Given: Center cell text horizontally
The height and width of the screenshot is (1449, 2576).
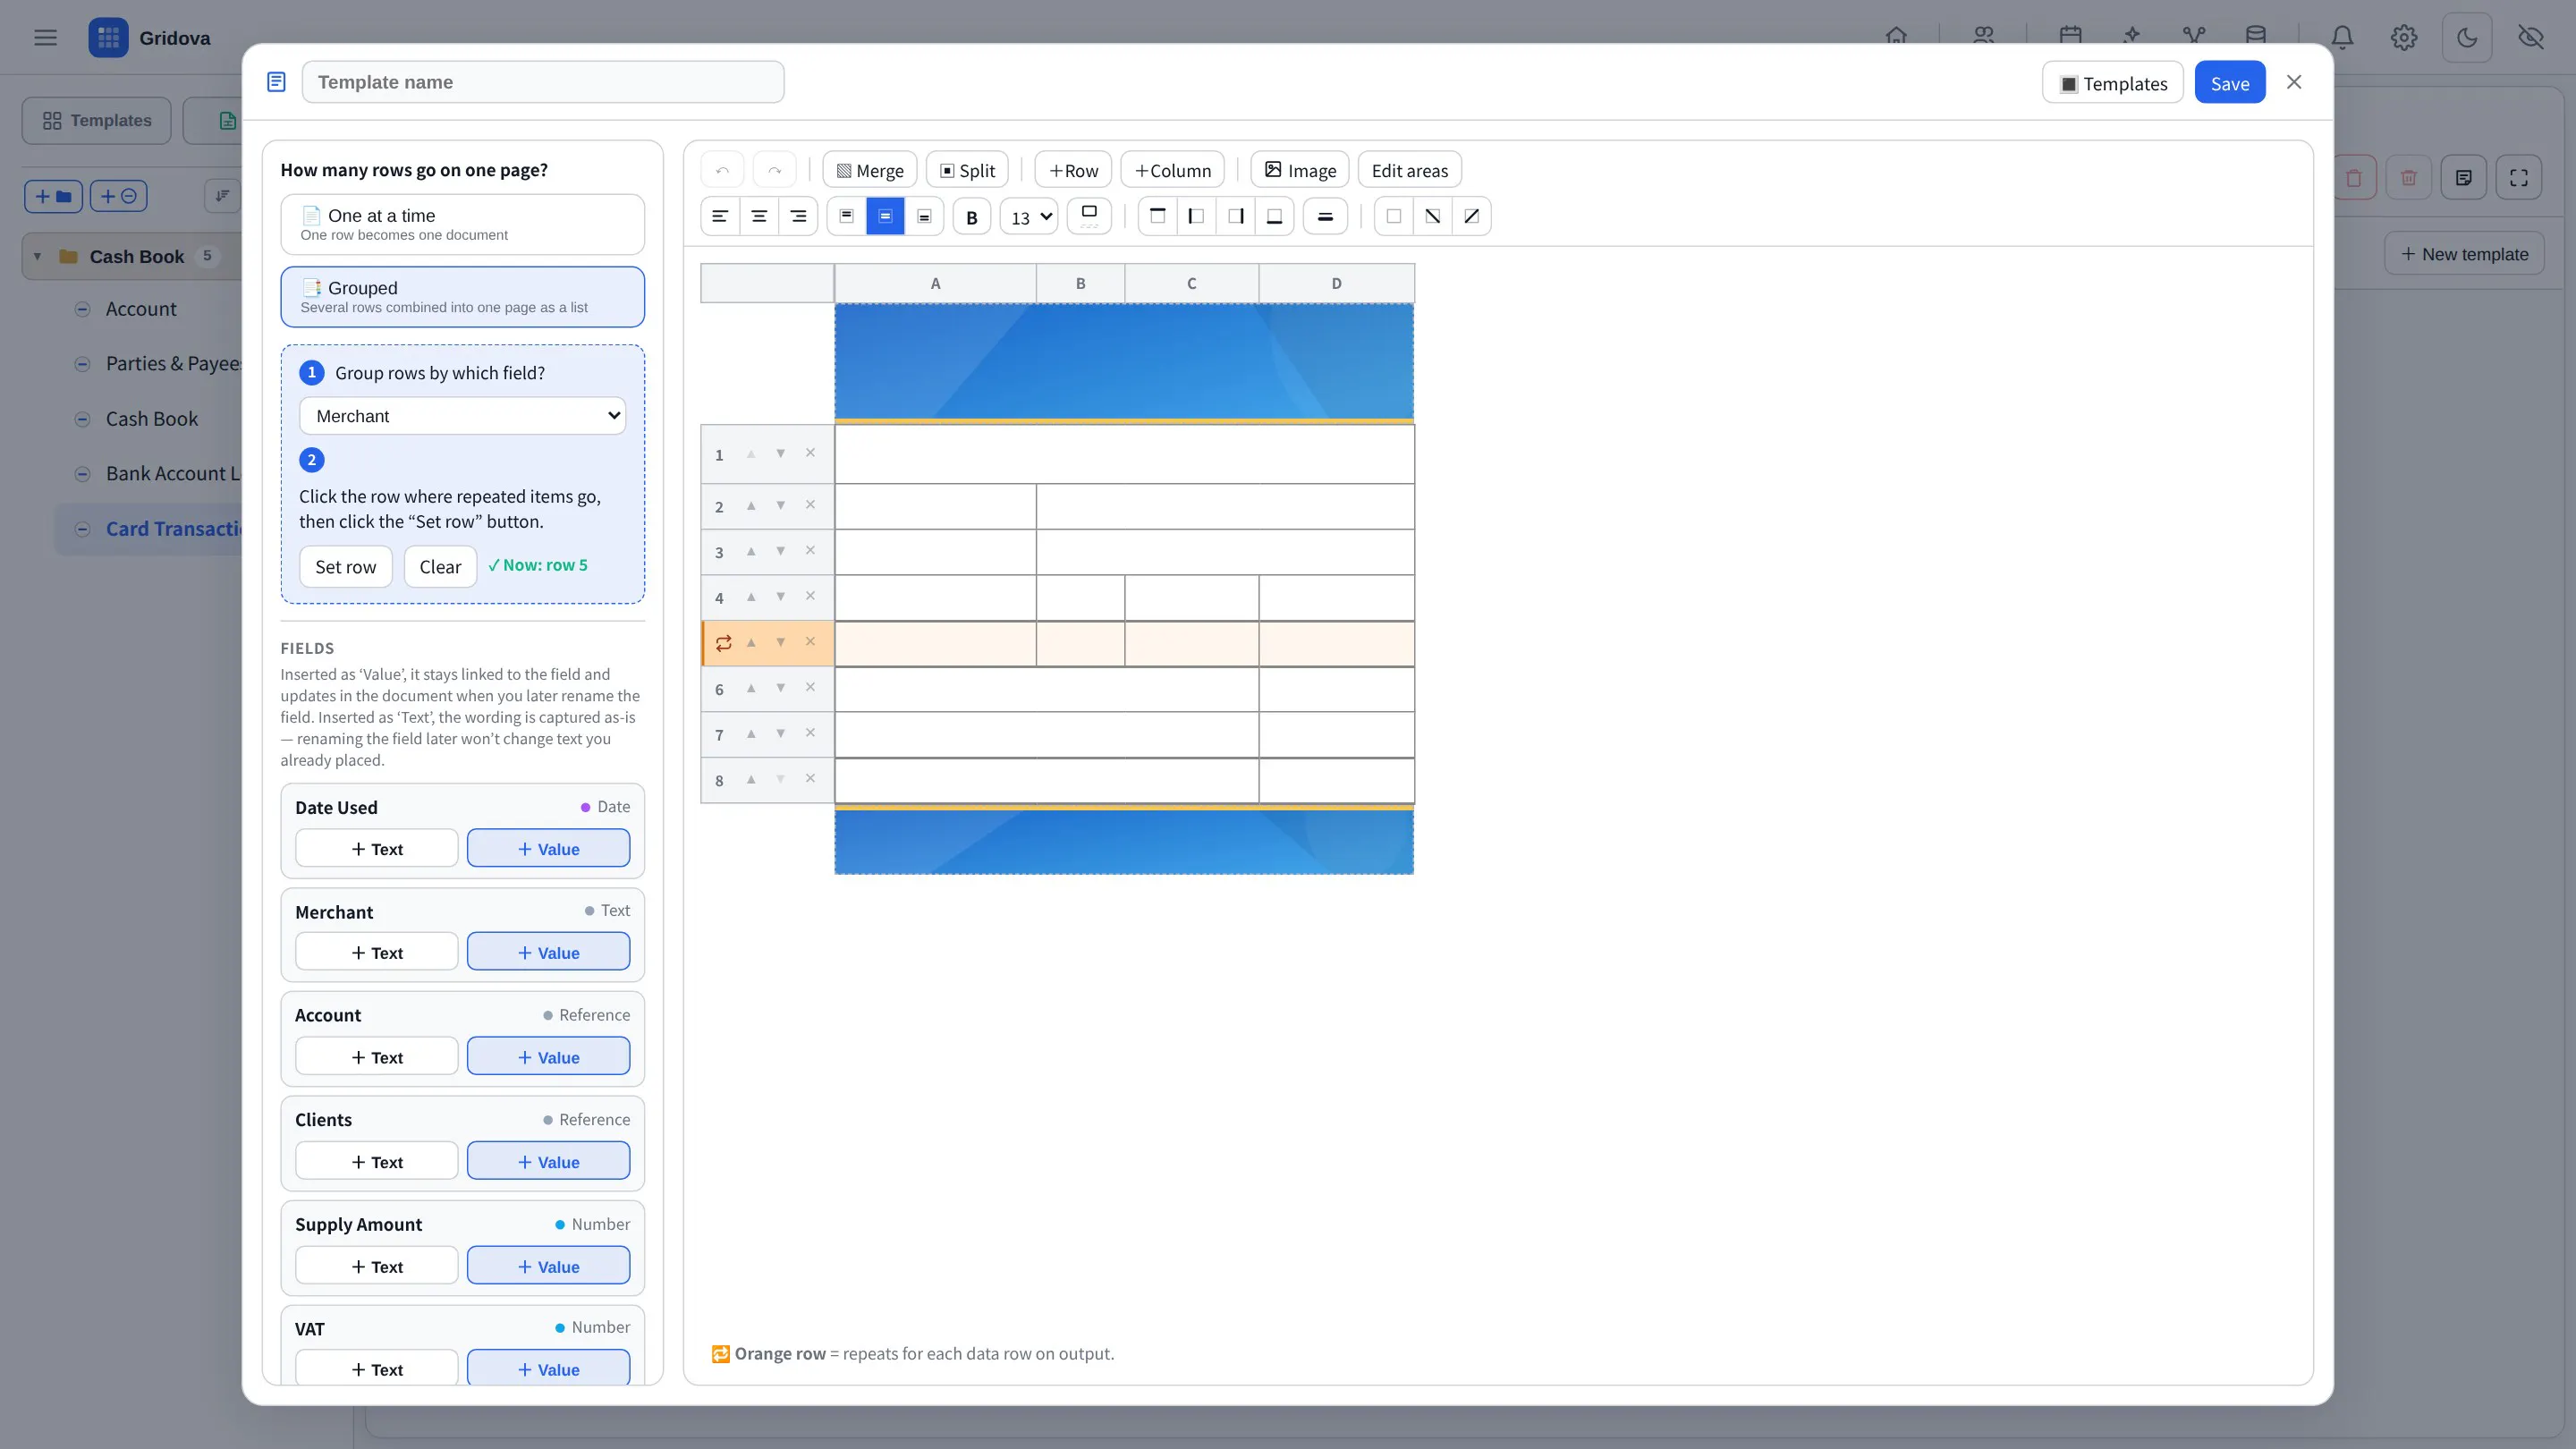Looking at the screenshot, I should click(x=759, y=216).
